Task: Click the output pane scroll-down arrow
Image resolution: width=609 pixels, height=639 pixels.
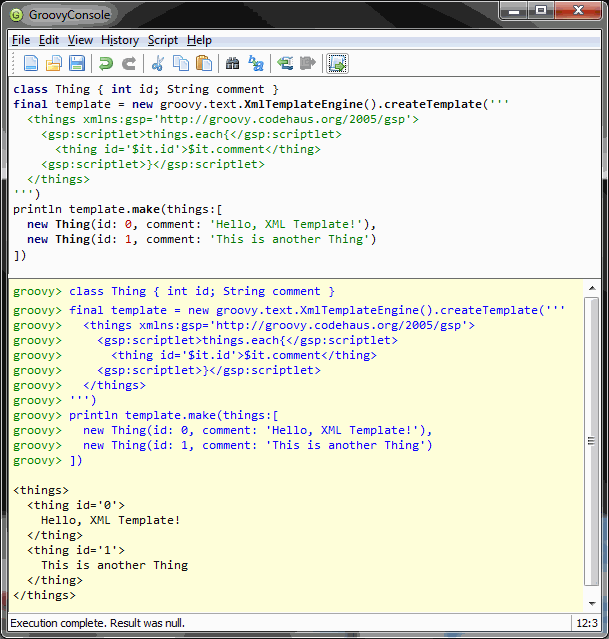Action: [x=592, y=604]
